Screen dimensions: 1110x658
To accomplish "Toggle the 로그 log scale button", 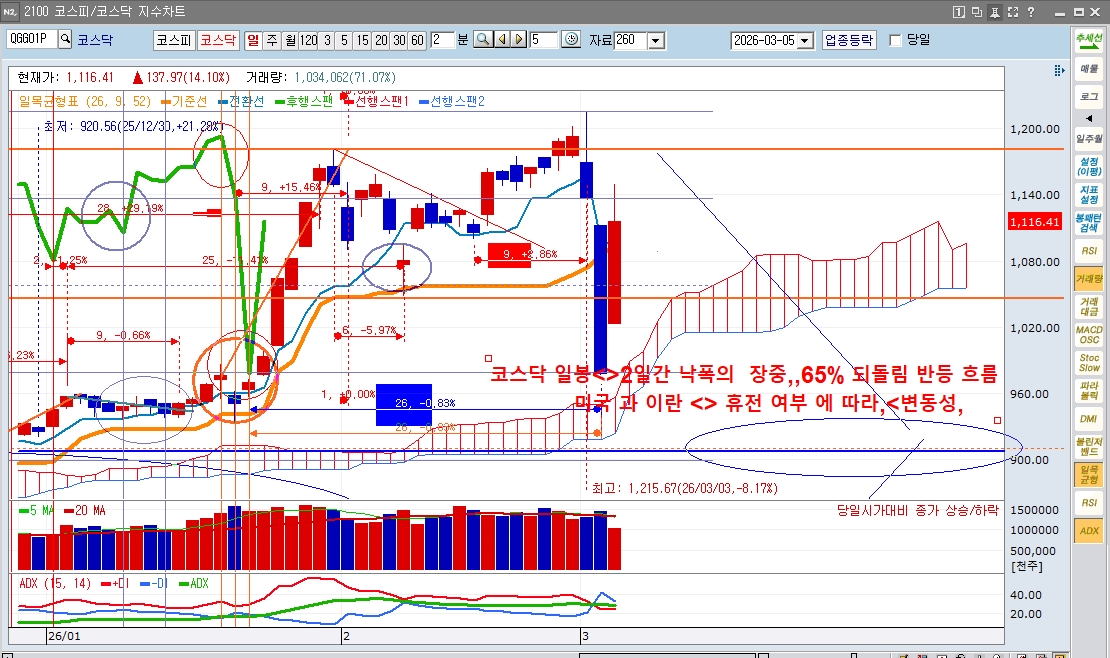I will point(1089,96).
